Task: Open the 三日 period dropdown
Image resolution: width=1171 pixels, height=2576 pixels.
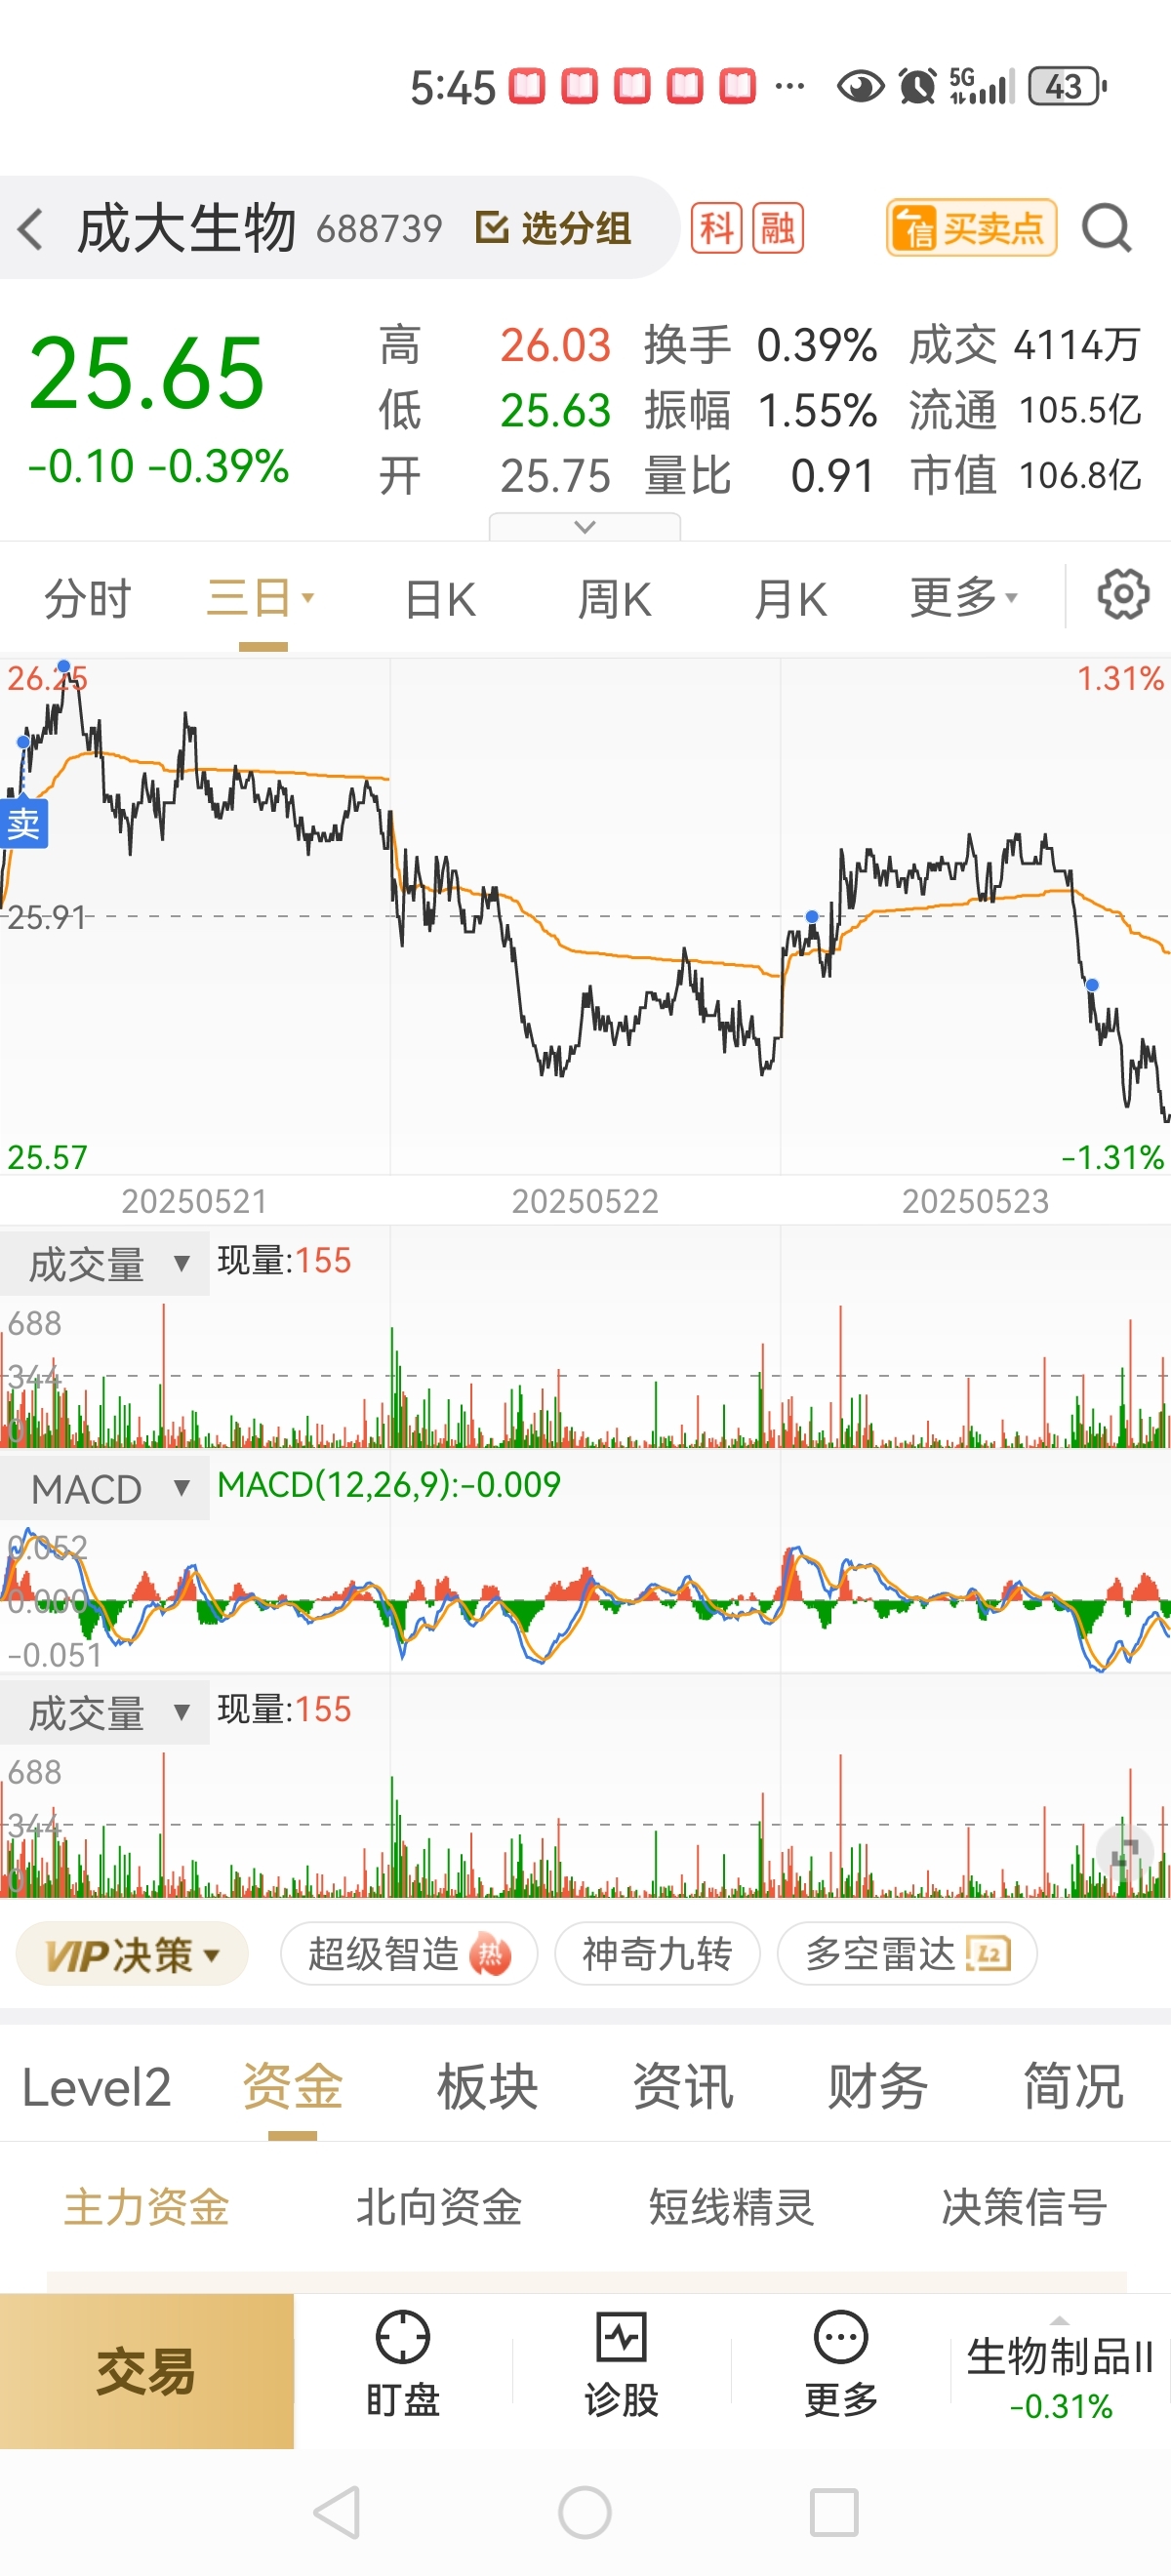Action: point(262,599)
